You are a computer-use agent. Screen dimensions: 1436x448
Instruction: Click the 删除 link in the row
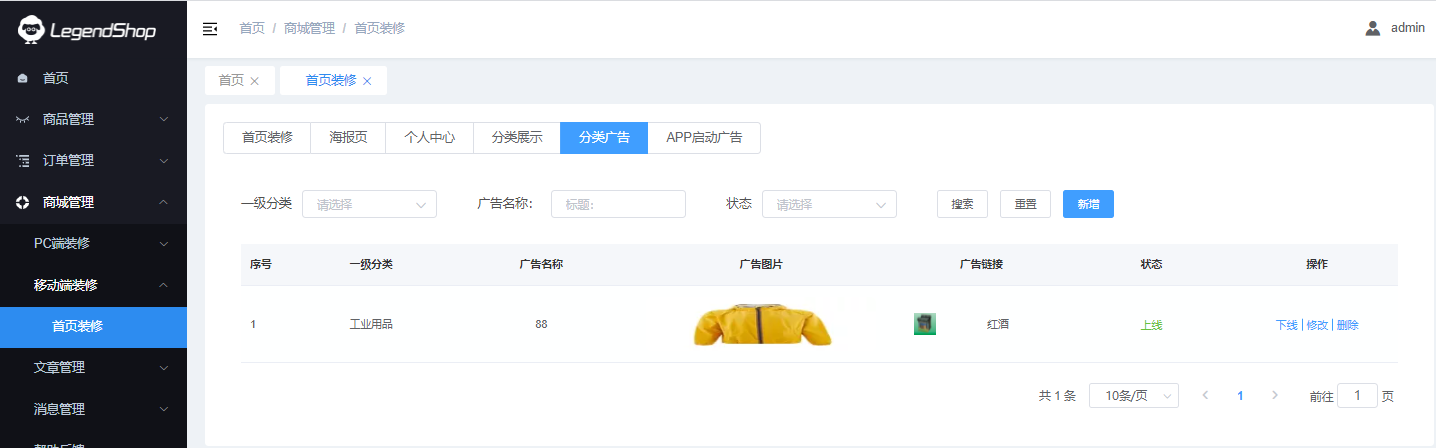1348,325
